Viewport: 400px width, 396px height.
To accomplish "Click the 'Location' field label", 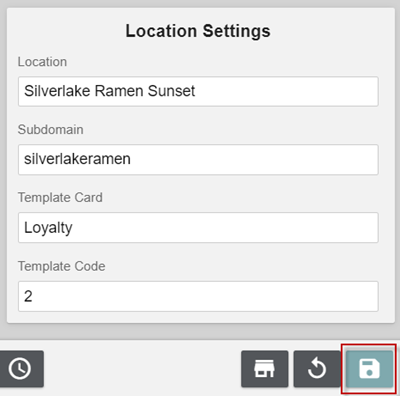I will pos(42,62).
